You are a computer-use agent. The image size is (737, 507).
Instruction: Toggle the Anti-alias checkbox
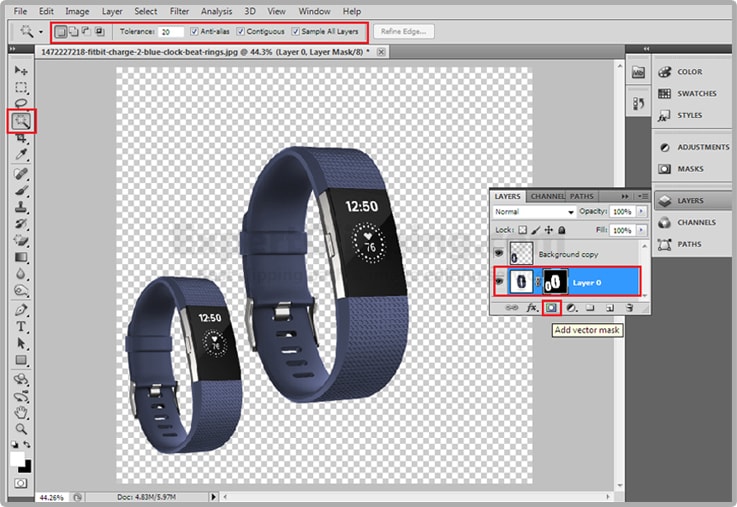[195, 32]
